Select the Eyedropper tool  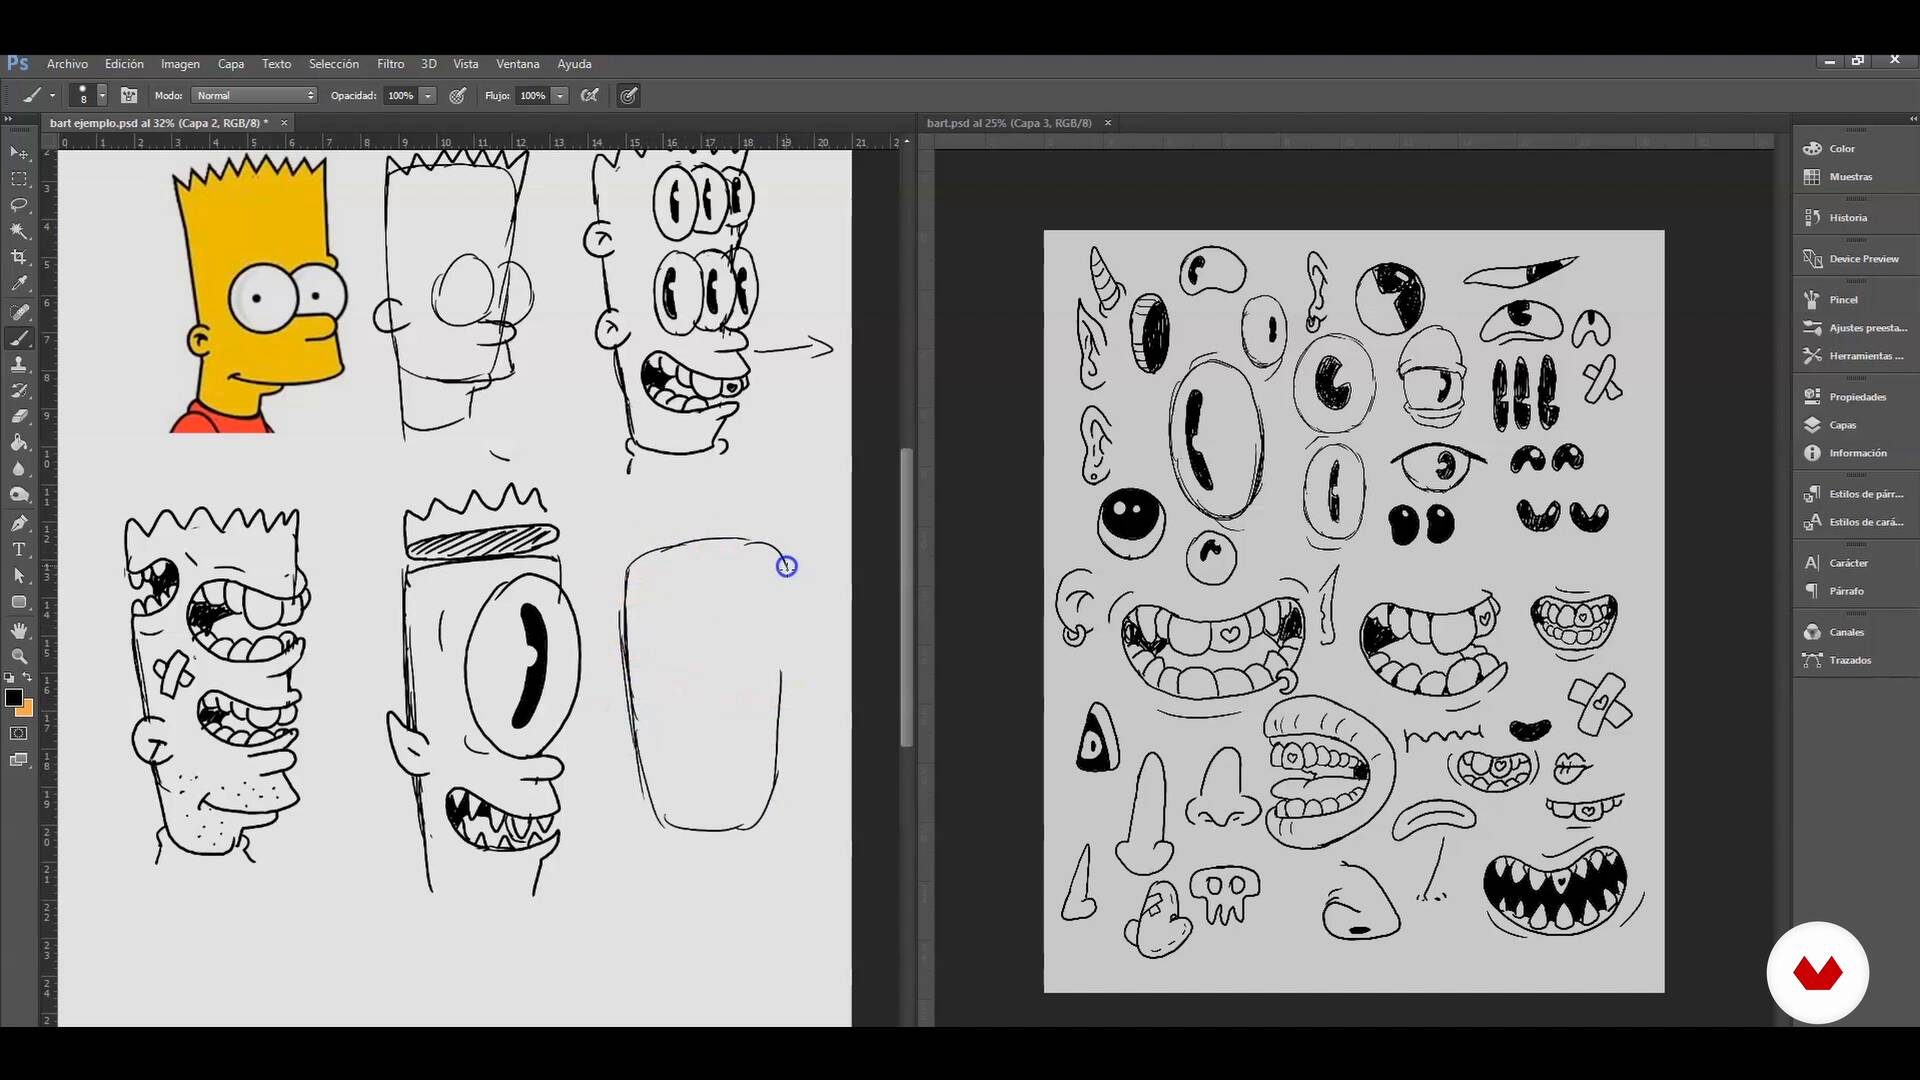click(x=19, y=283)
